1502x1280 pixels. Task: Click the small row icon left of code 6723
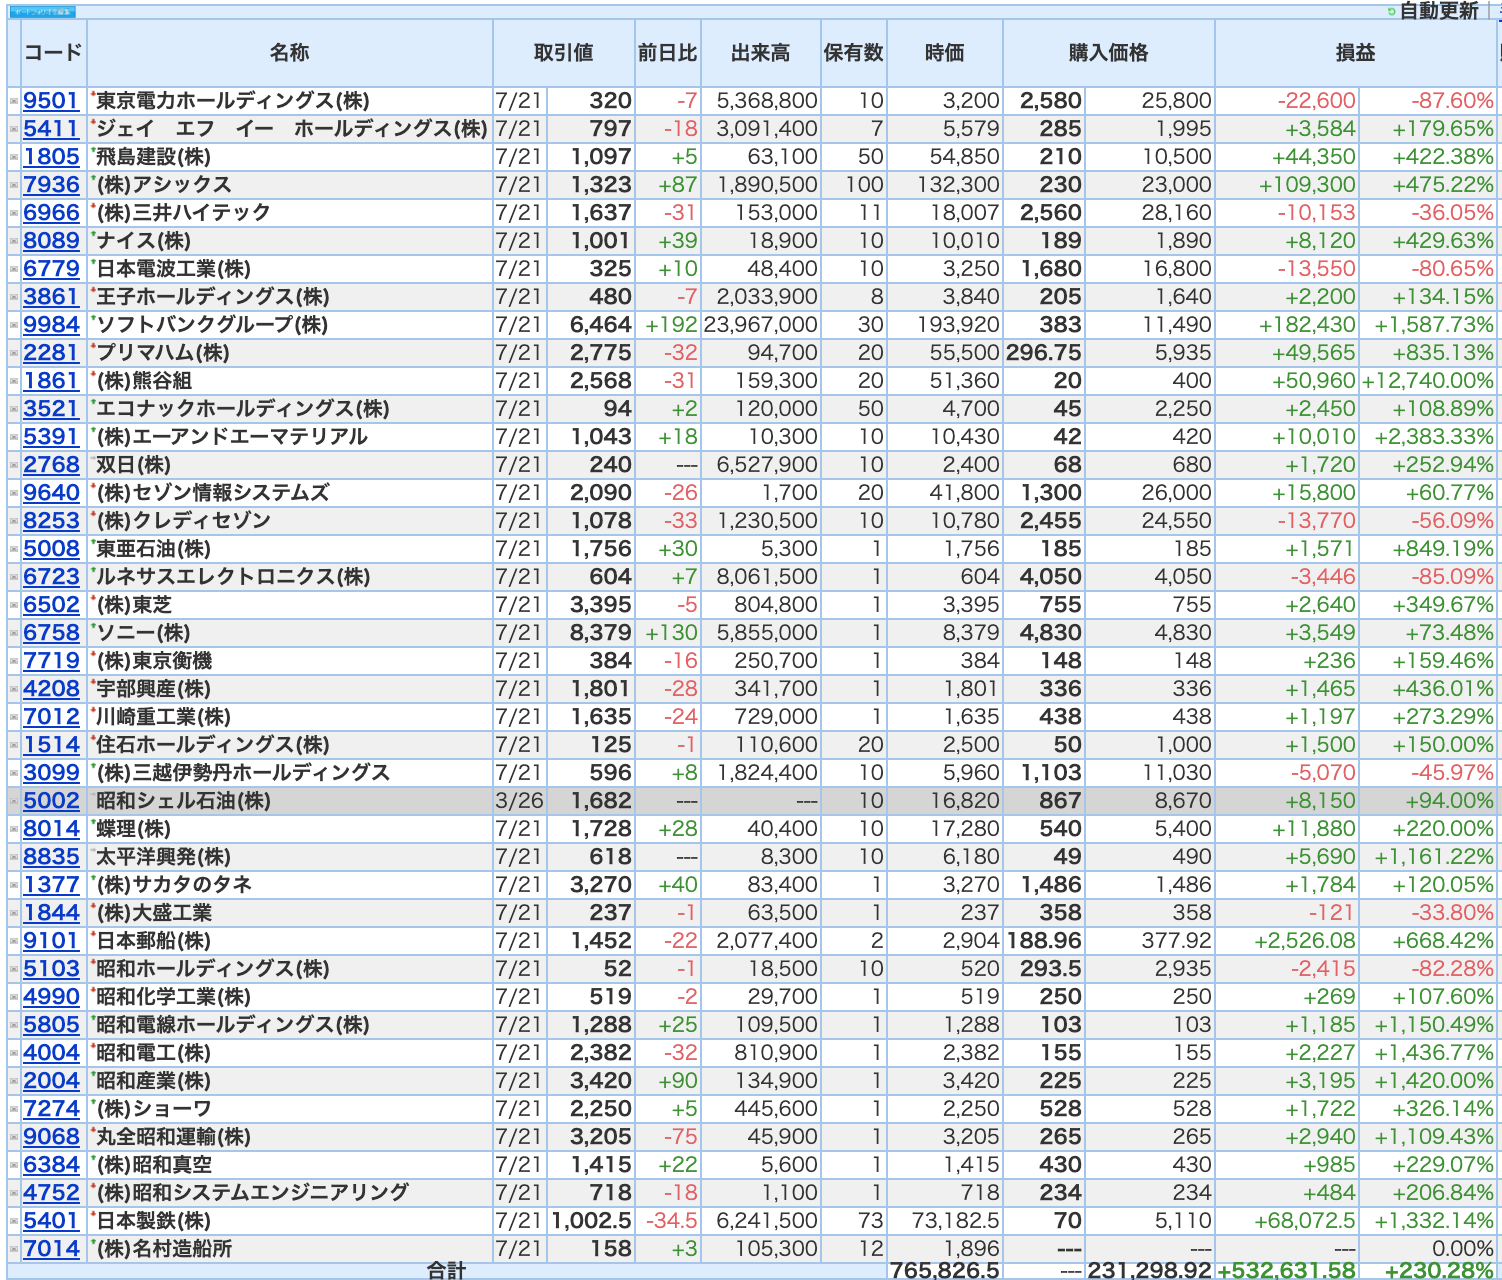pos(14,577)
